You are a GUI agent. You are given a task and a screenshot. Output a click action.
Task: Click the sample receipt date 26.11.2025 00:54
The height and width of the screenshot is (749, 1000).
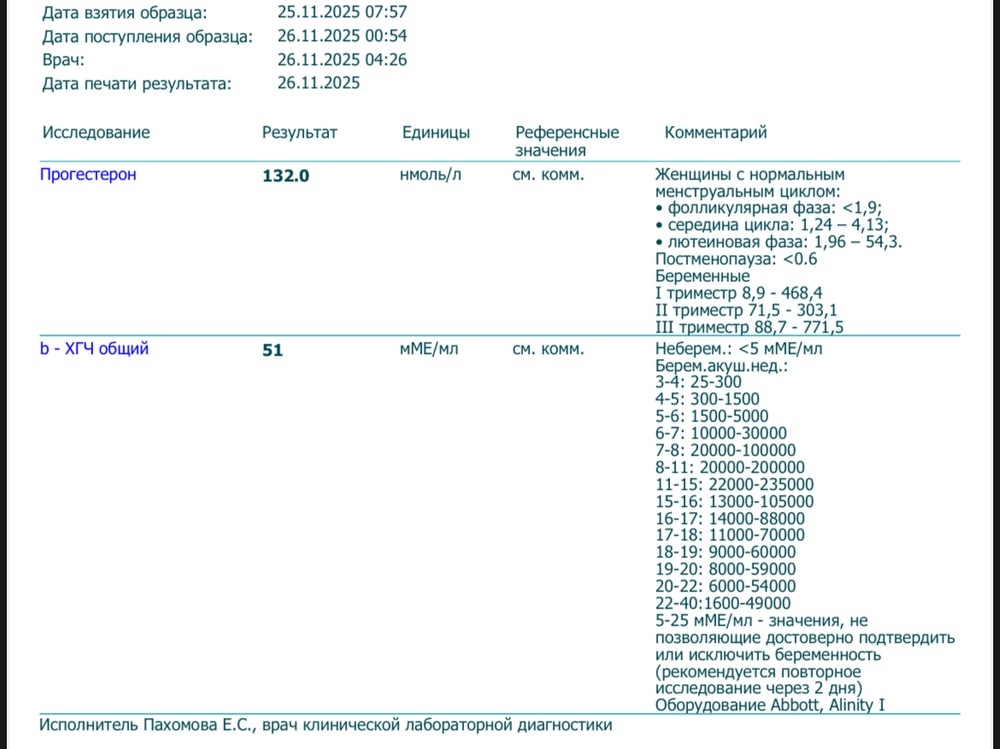[342, 36]
